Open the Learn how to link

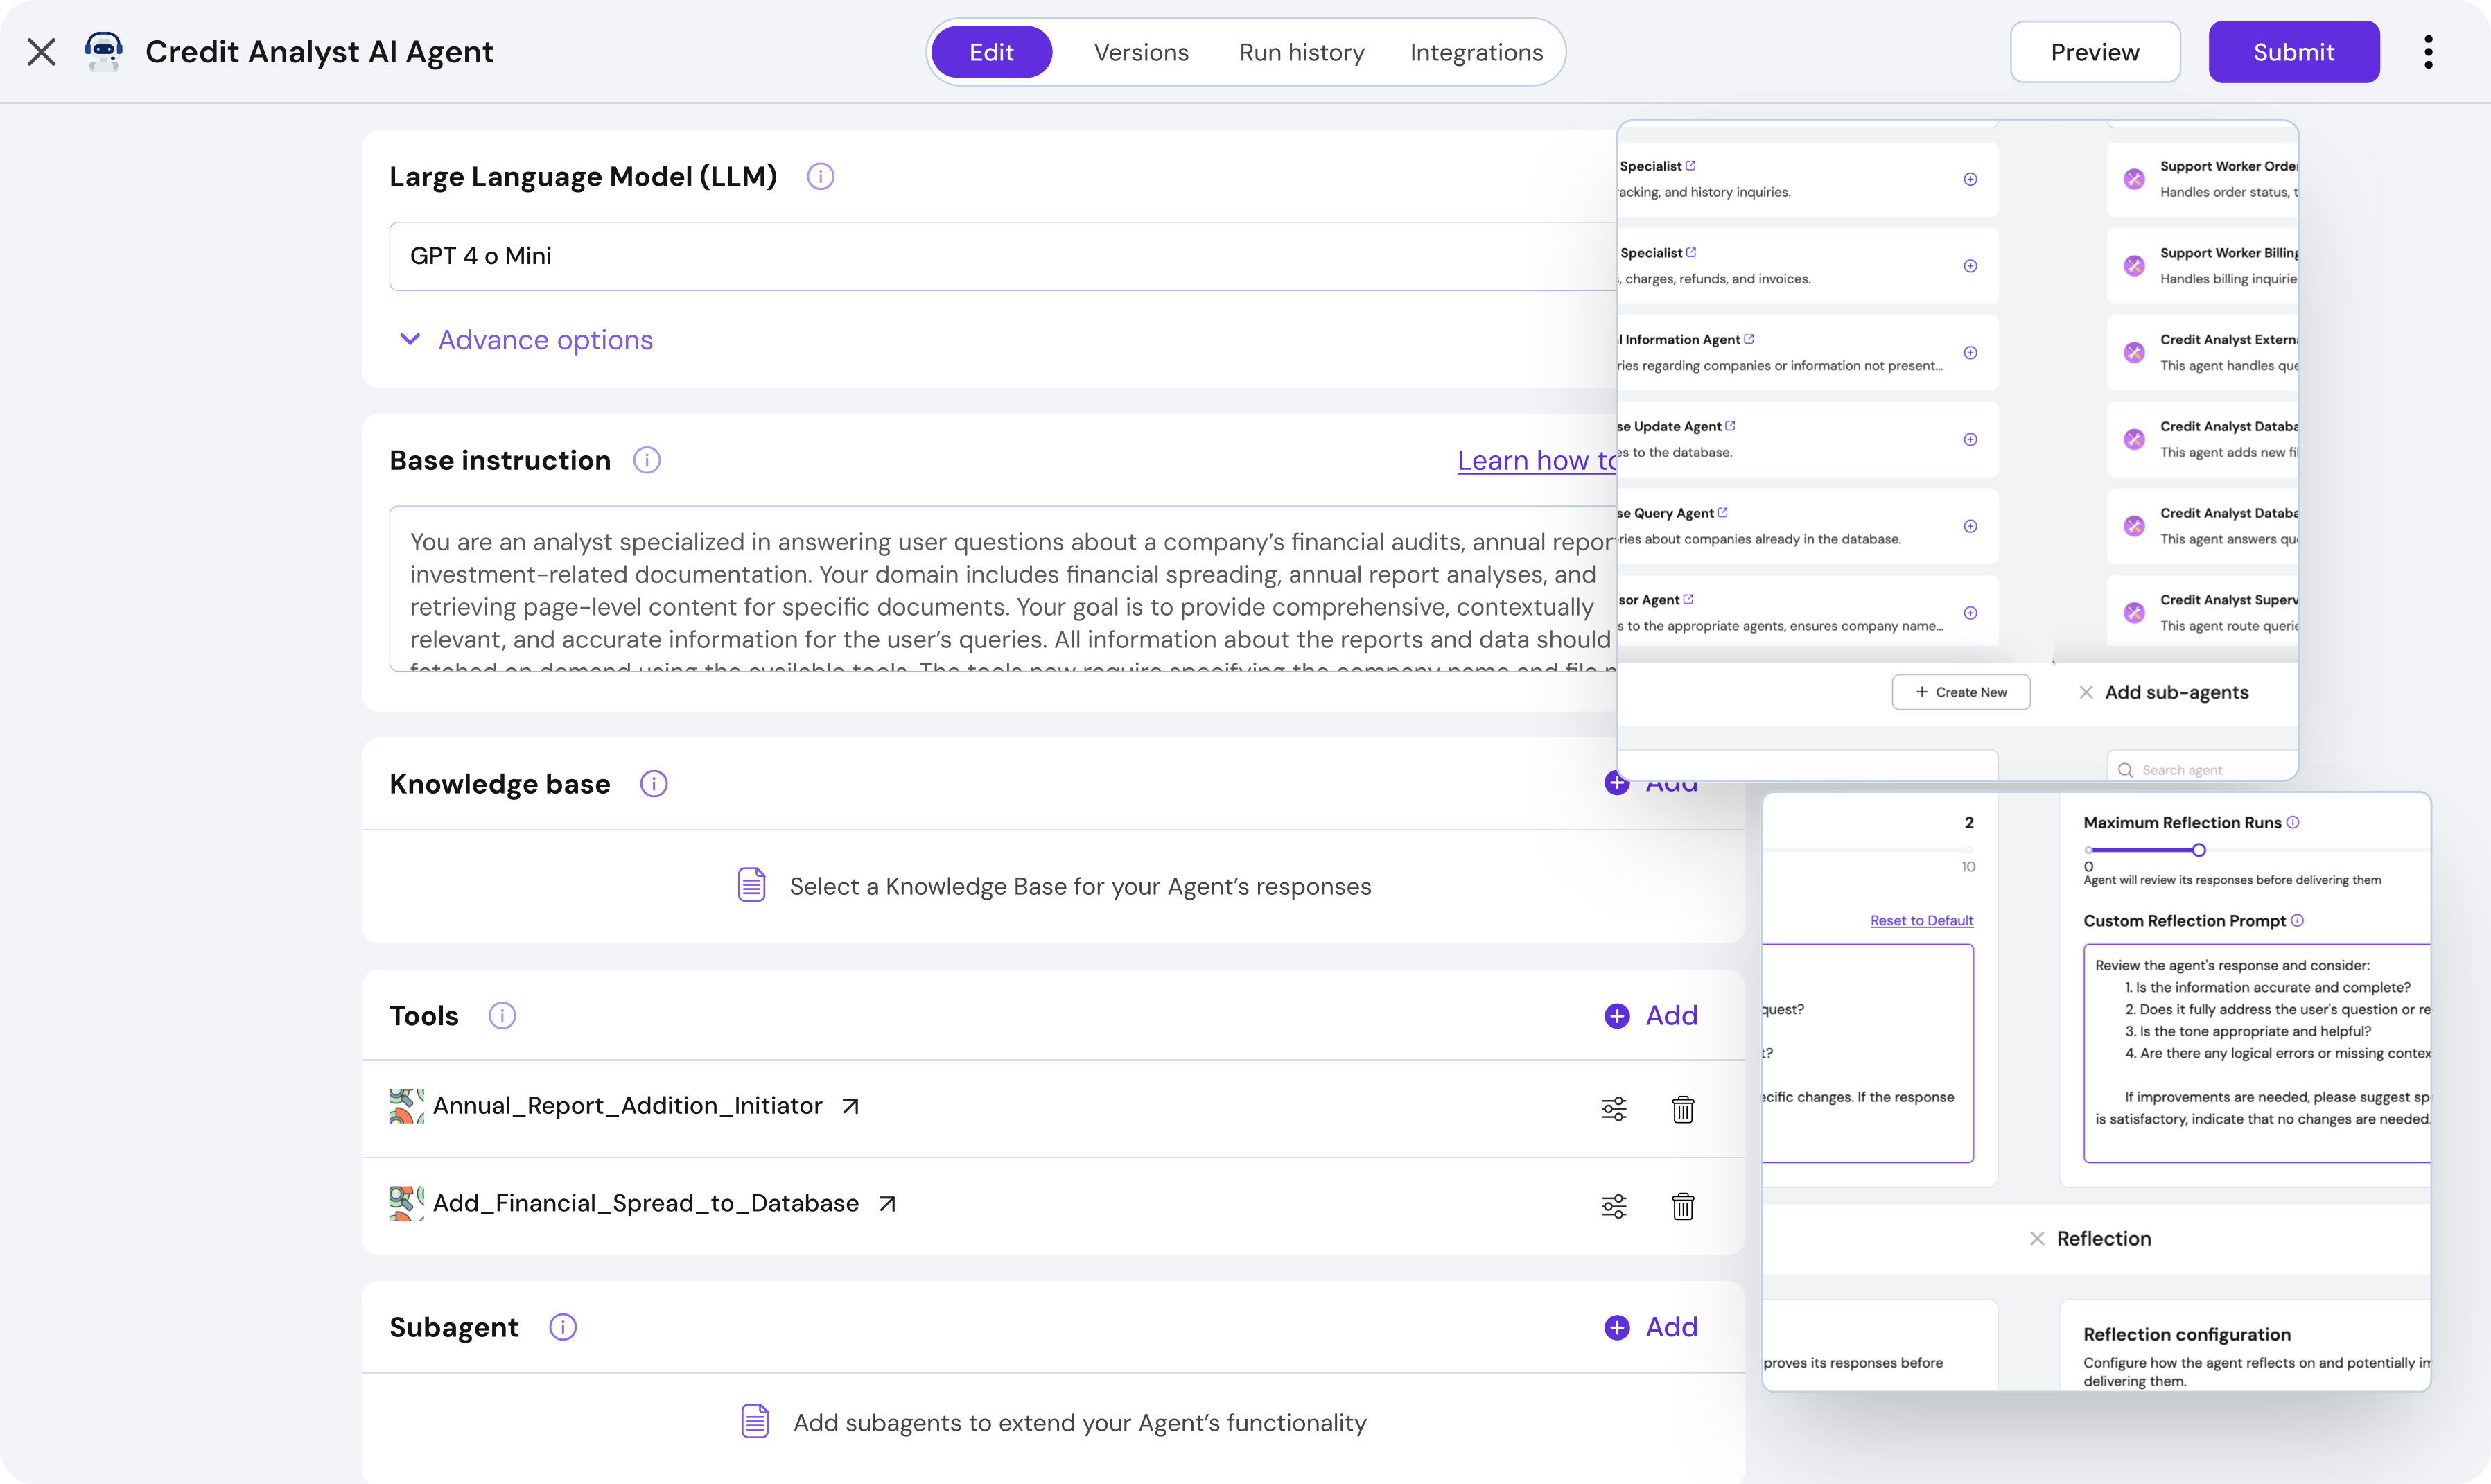point(1537,460)
